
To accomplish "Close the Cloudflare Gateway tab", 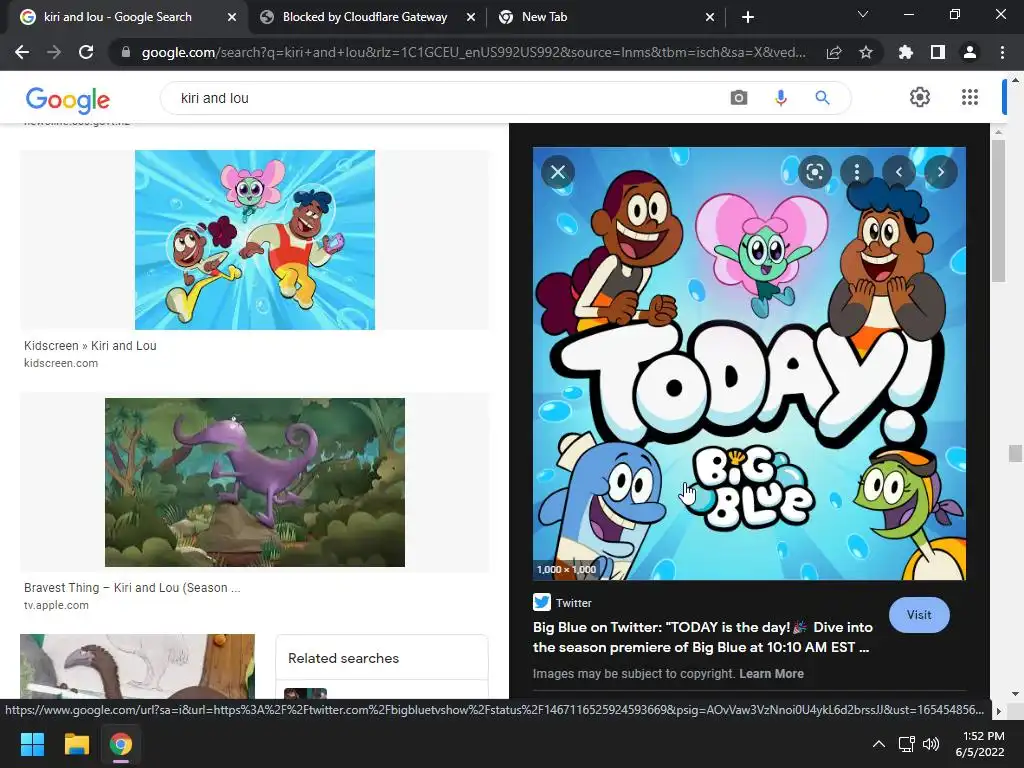I will [x=471, y=18].
